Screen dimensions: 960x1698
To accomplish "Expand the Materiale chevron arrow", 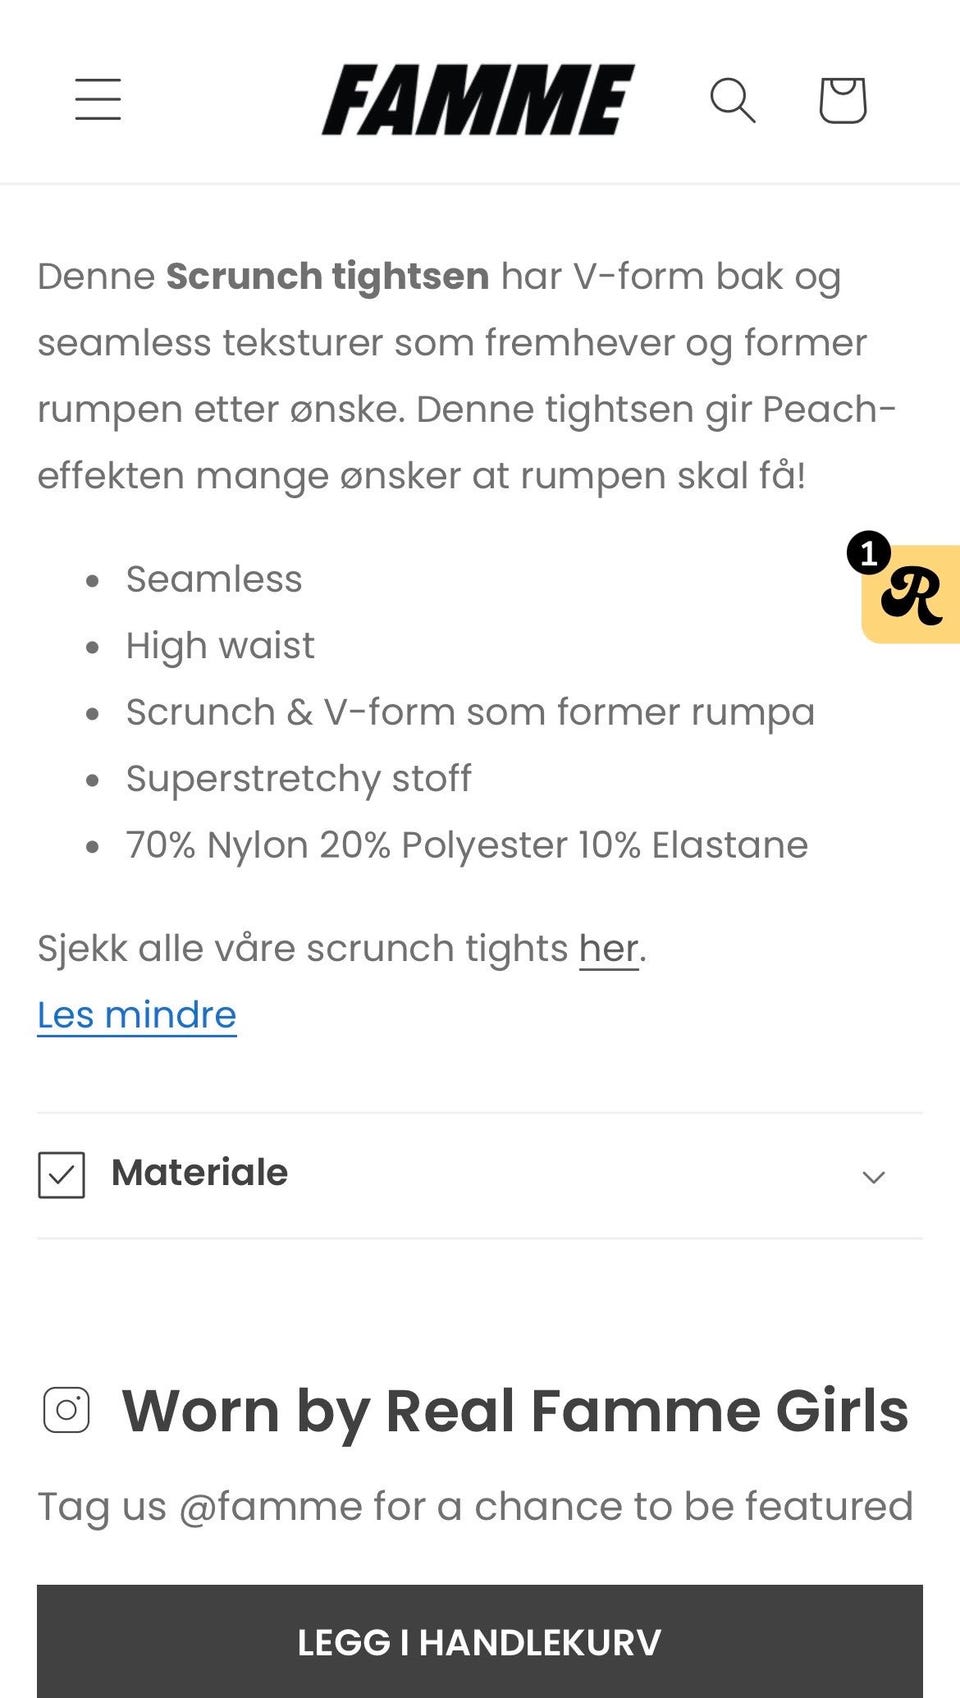I will point(874,1176).
